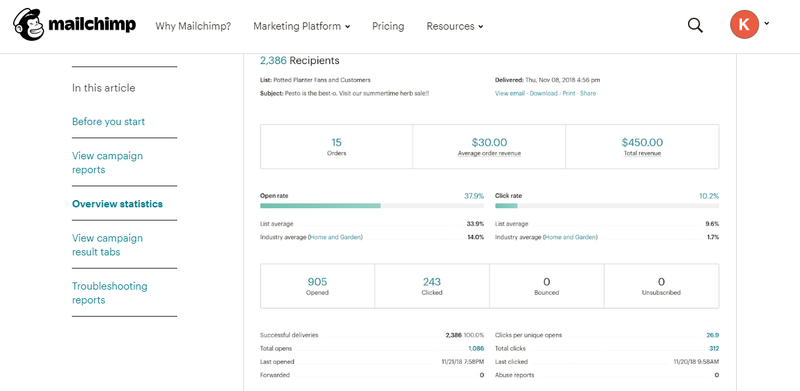
Task: Click the 0 Unsubscribed box
Action: (x=661, y=286)
